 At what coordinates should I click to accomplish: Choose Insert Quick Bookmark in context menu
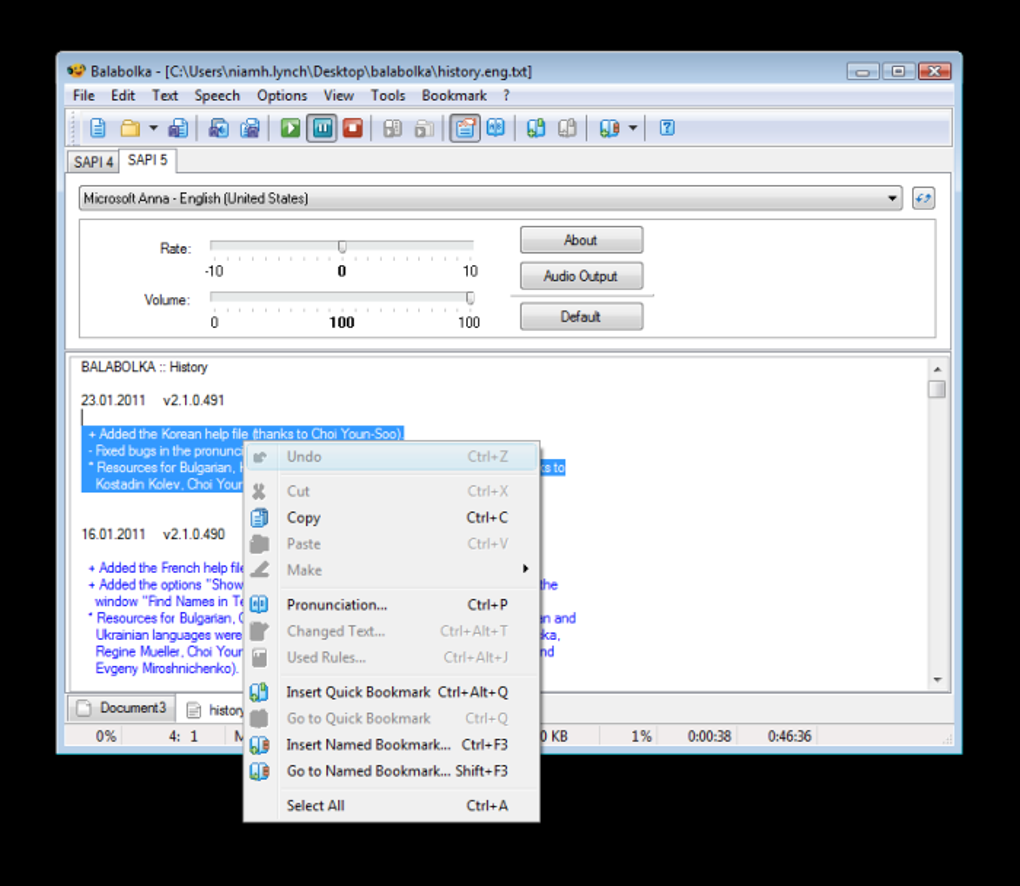tap(392, 692)
